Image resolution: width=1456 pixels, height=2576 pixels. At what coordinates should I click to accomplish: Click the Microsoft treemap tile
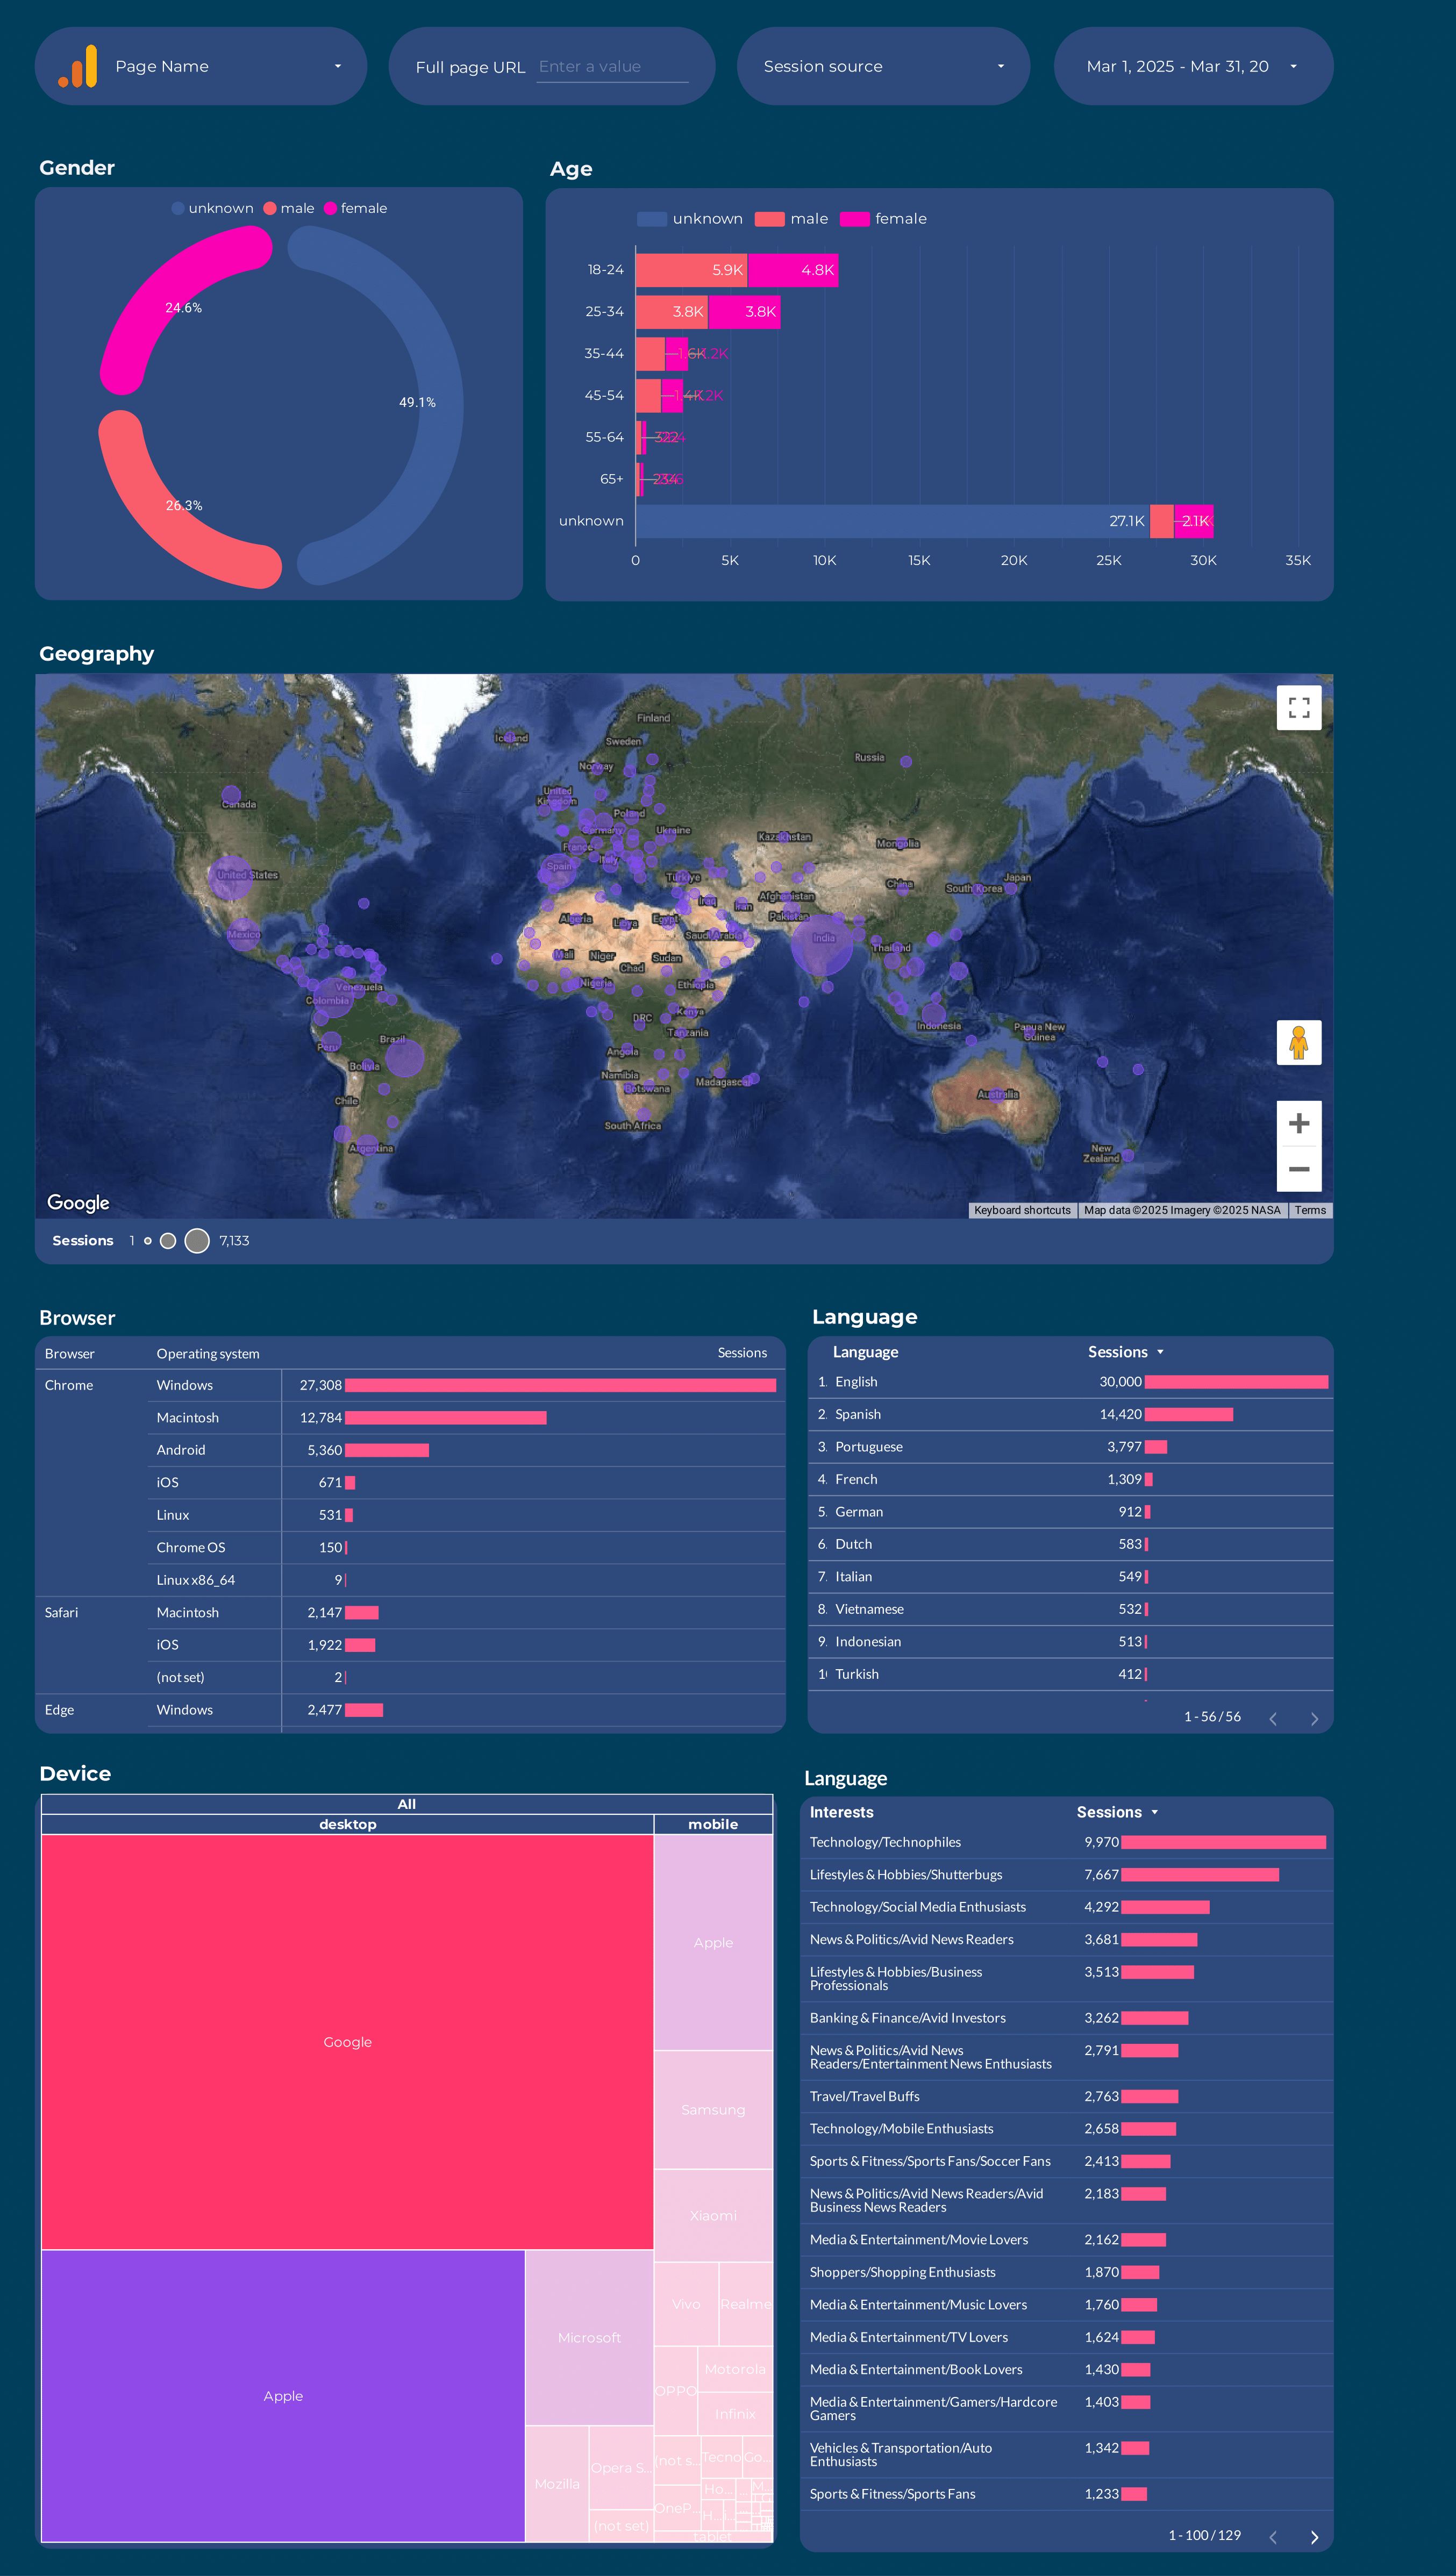coord(589,2338)
